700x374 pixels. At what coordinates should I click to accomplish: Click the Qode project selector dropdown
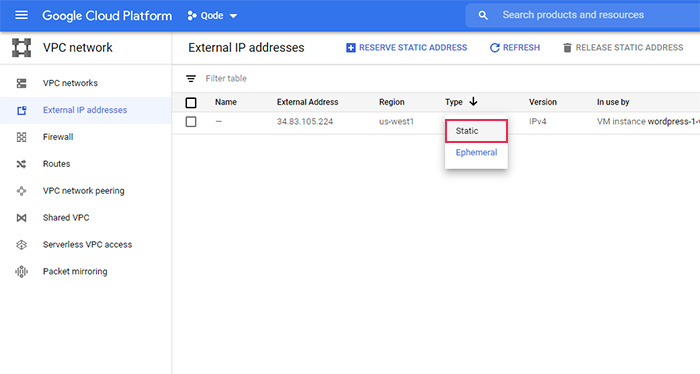click(212, 16)
